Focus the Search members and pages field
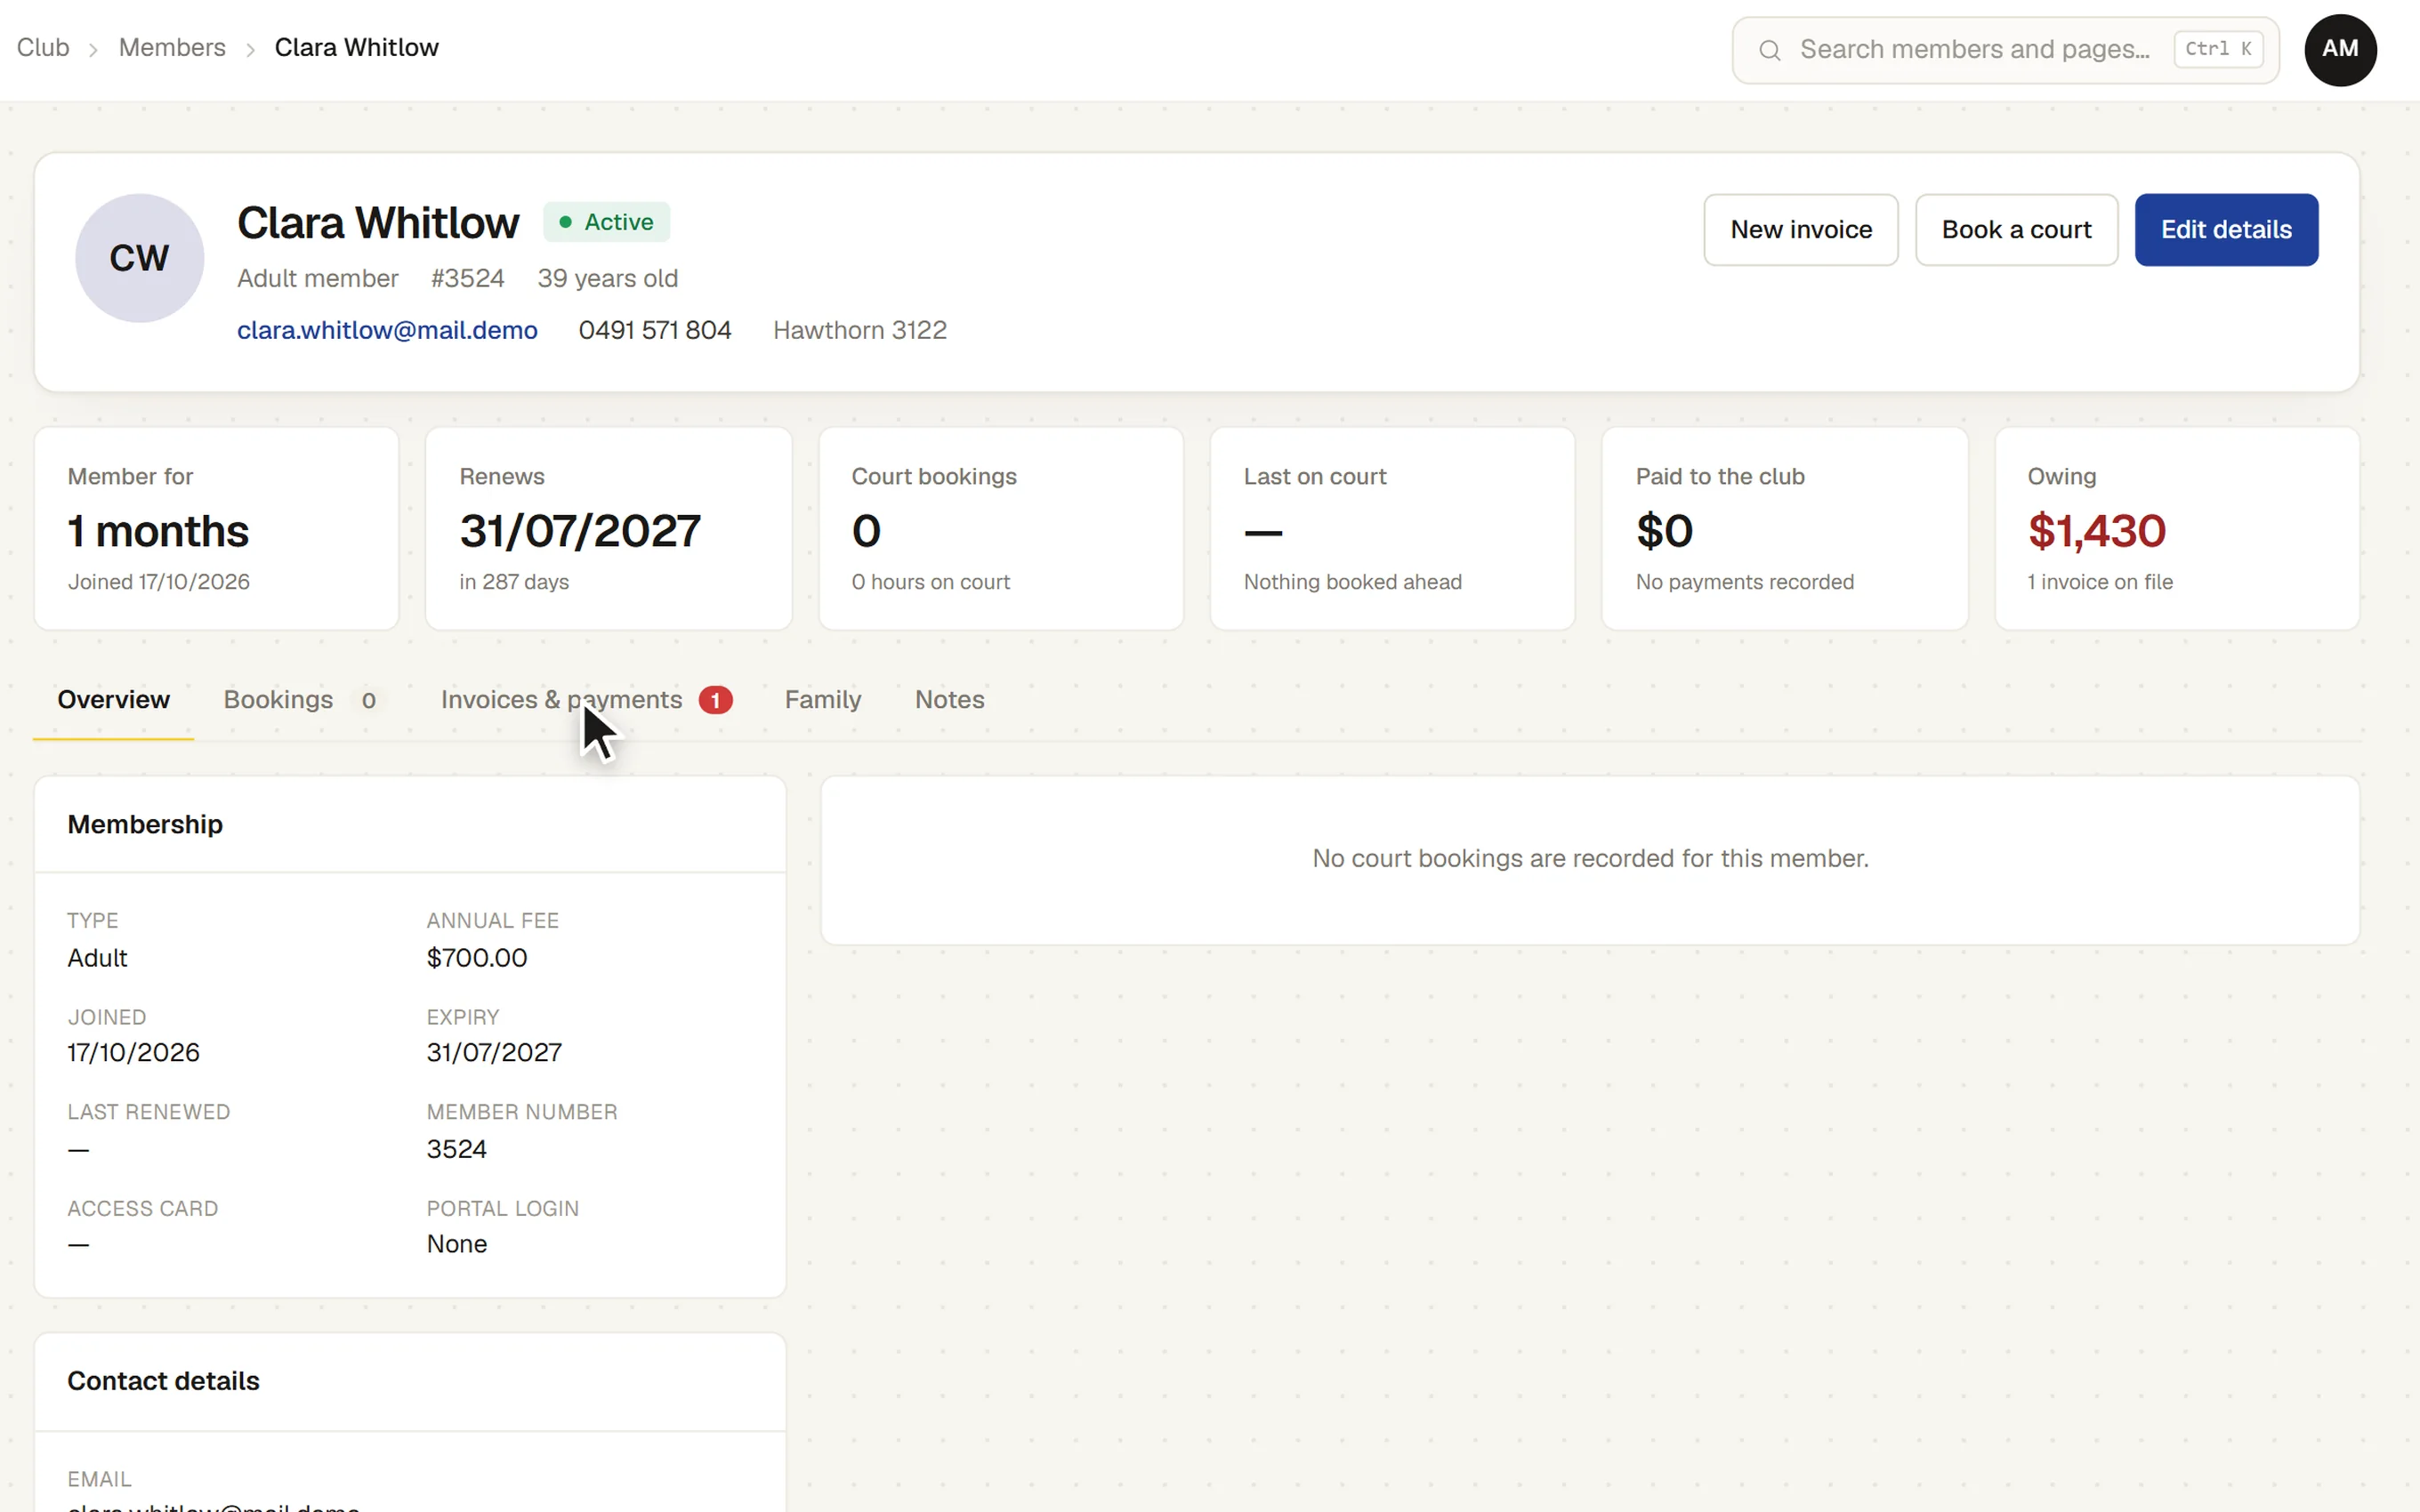This screenshot has height=1512, width=2420. tap(2005, 50)
